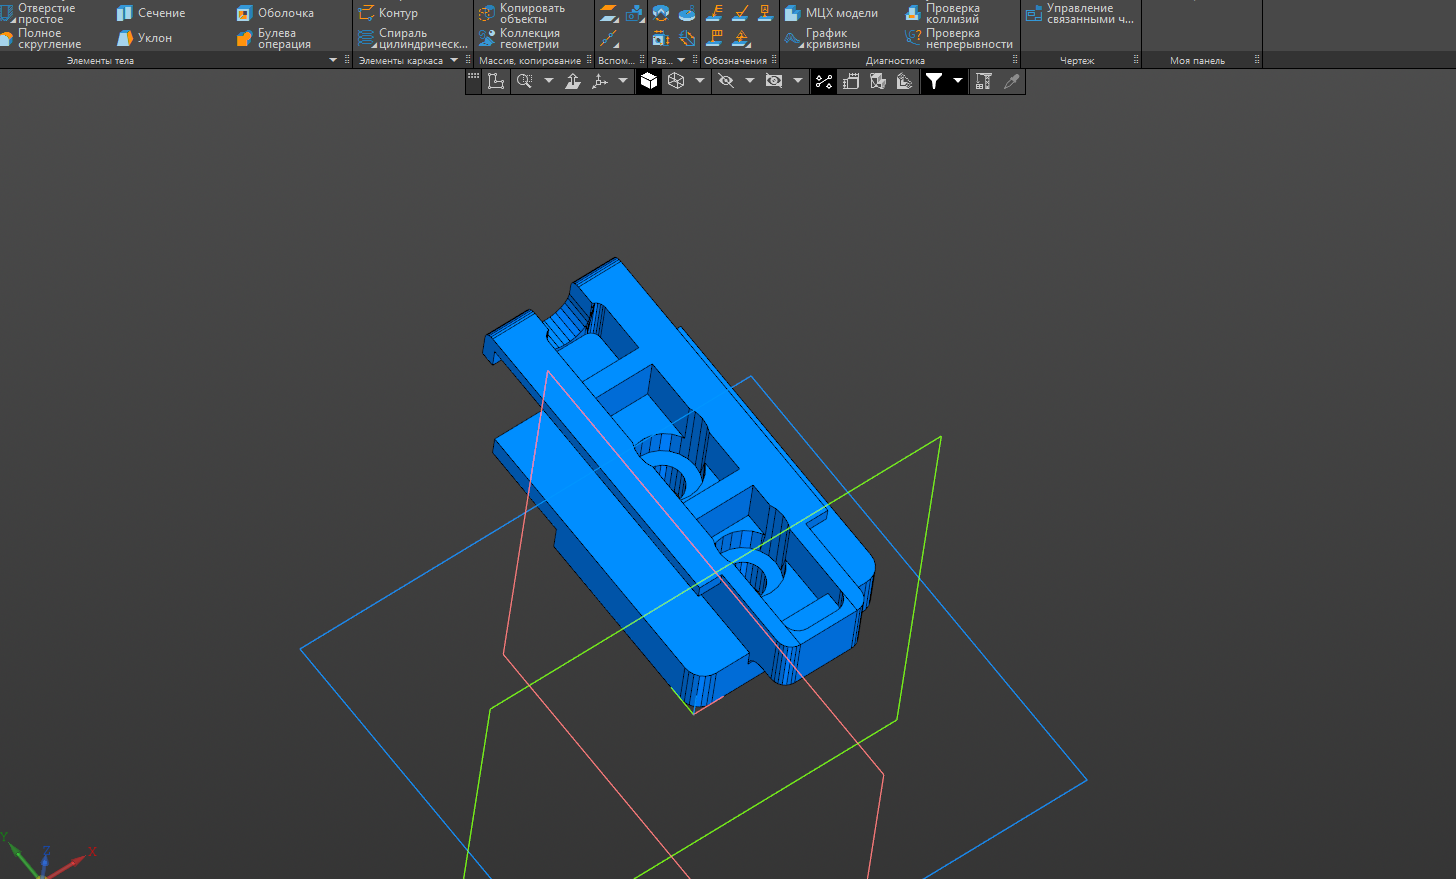The image size is (1456, 879).
Task: Click the orange triangle on plane icon
Action: 741,38
